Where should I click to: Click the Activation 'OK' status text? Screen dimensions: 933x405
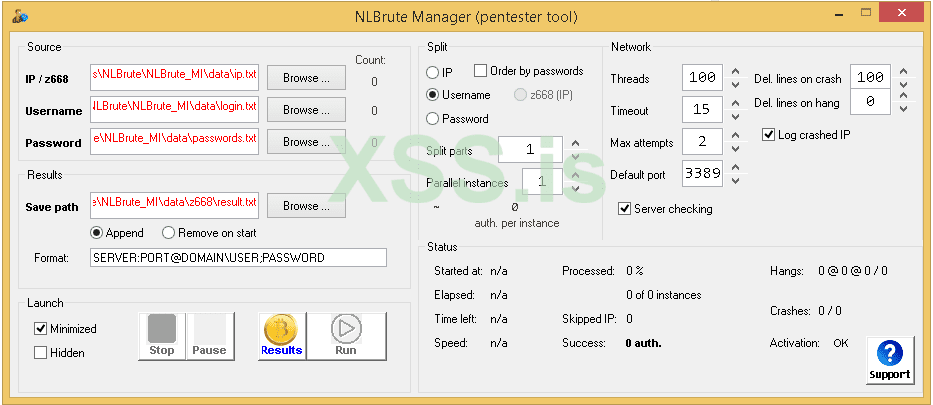(x=841, y=343)
